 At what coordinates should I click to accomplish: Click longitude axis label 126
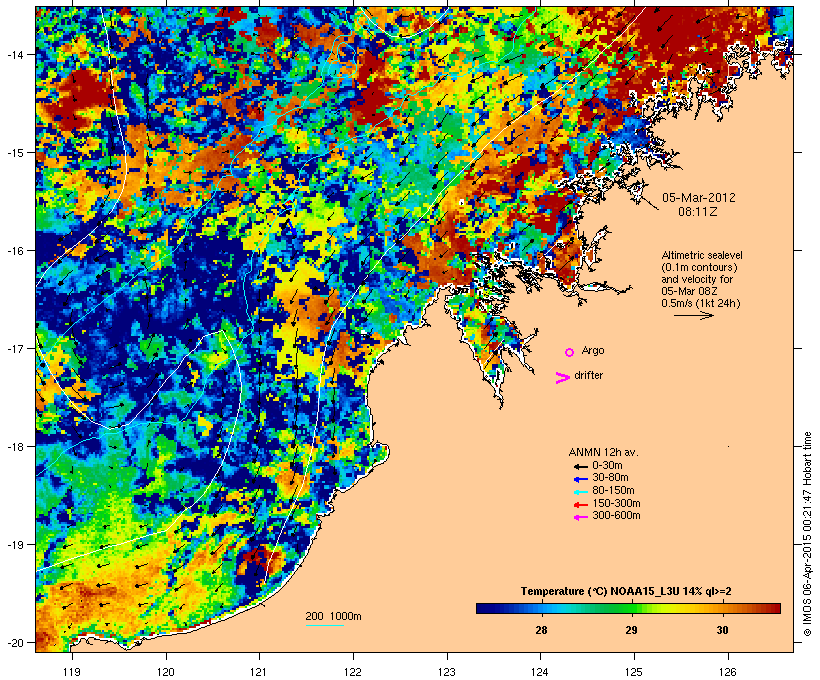click(728, 672)
